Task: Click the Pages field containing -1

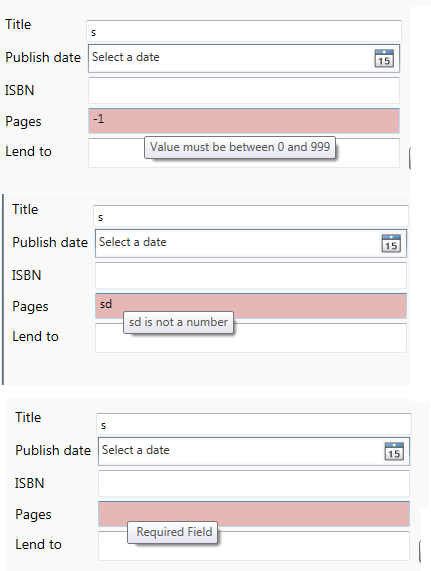Action: point(244,121)
